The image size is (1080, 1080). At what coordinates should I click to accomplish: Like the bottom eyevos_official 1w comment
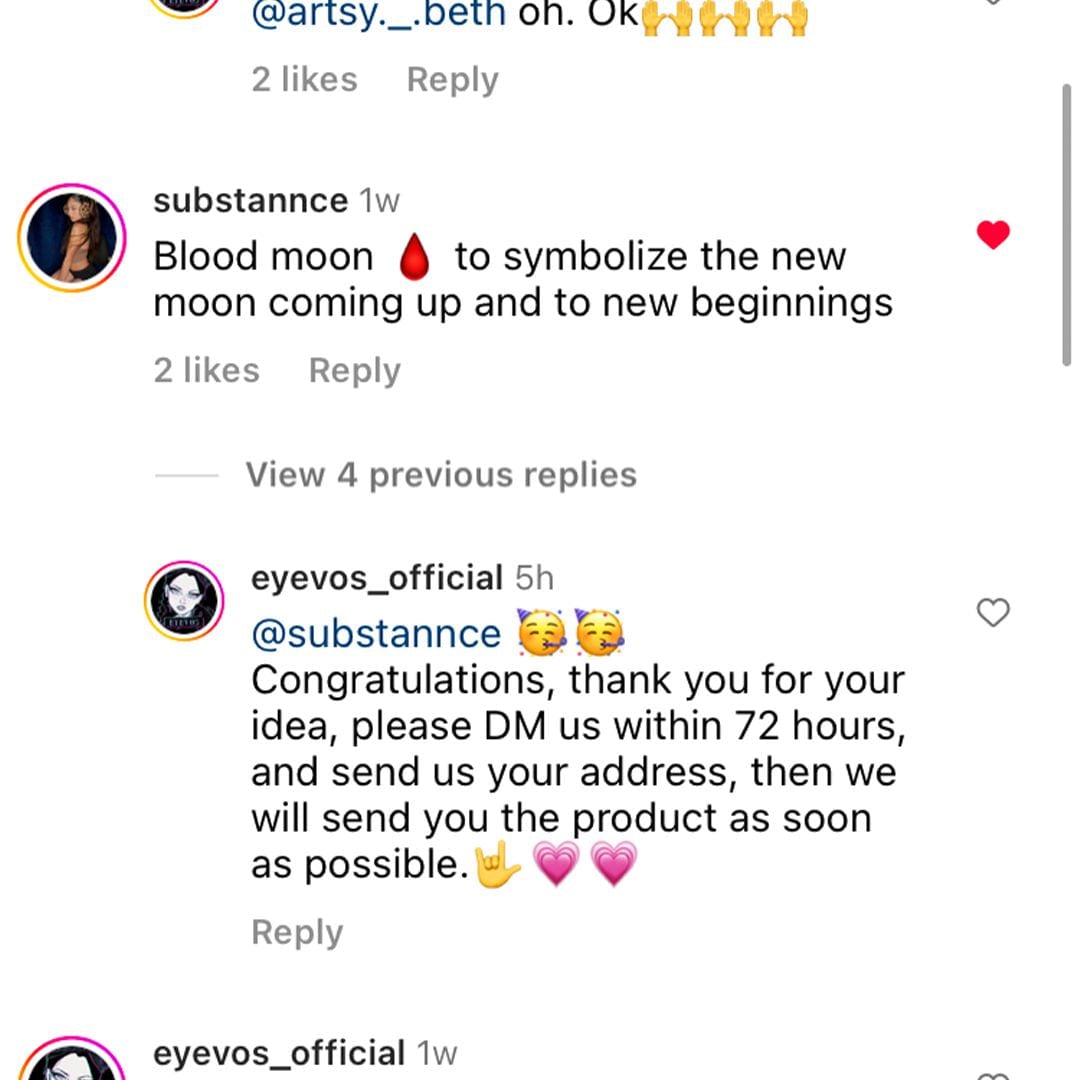[x=993, y=1073]
